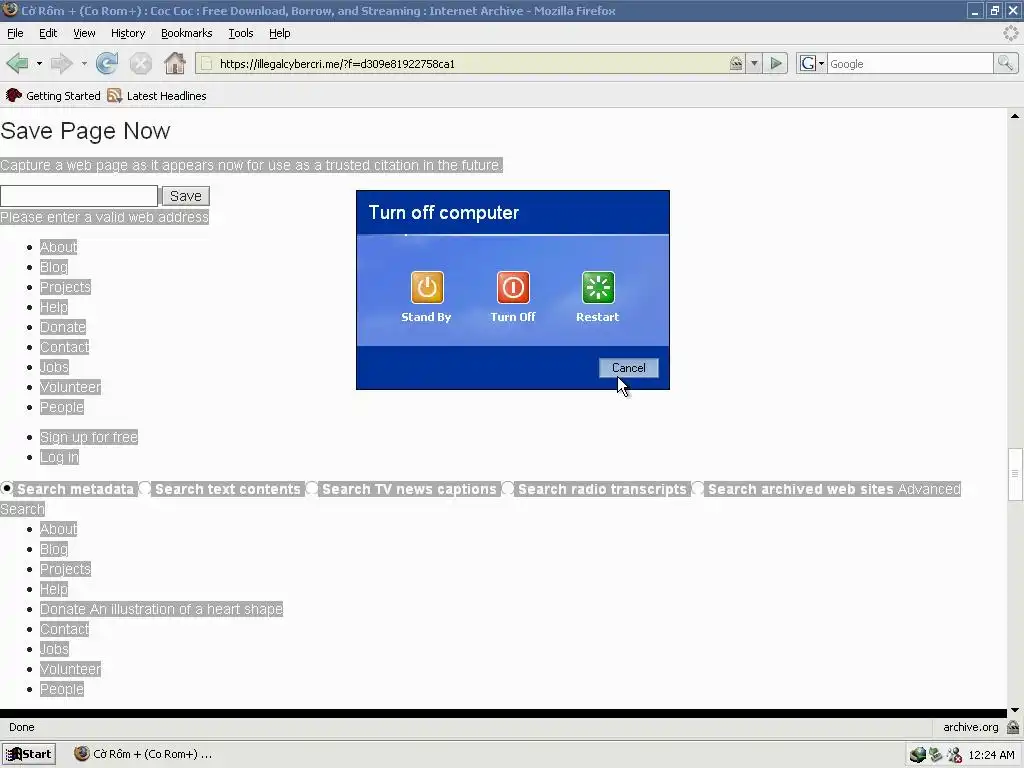Viewport: 1024px width, 768px height.
Task: Click the scrollbar up arrow
Action: tap(1015, 116)
